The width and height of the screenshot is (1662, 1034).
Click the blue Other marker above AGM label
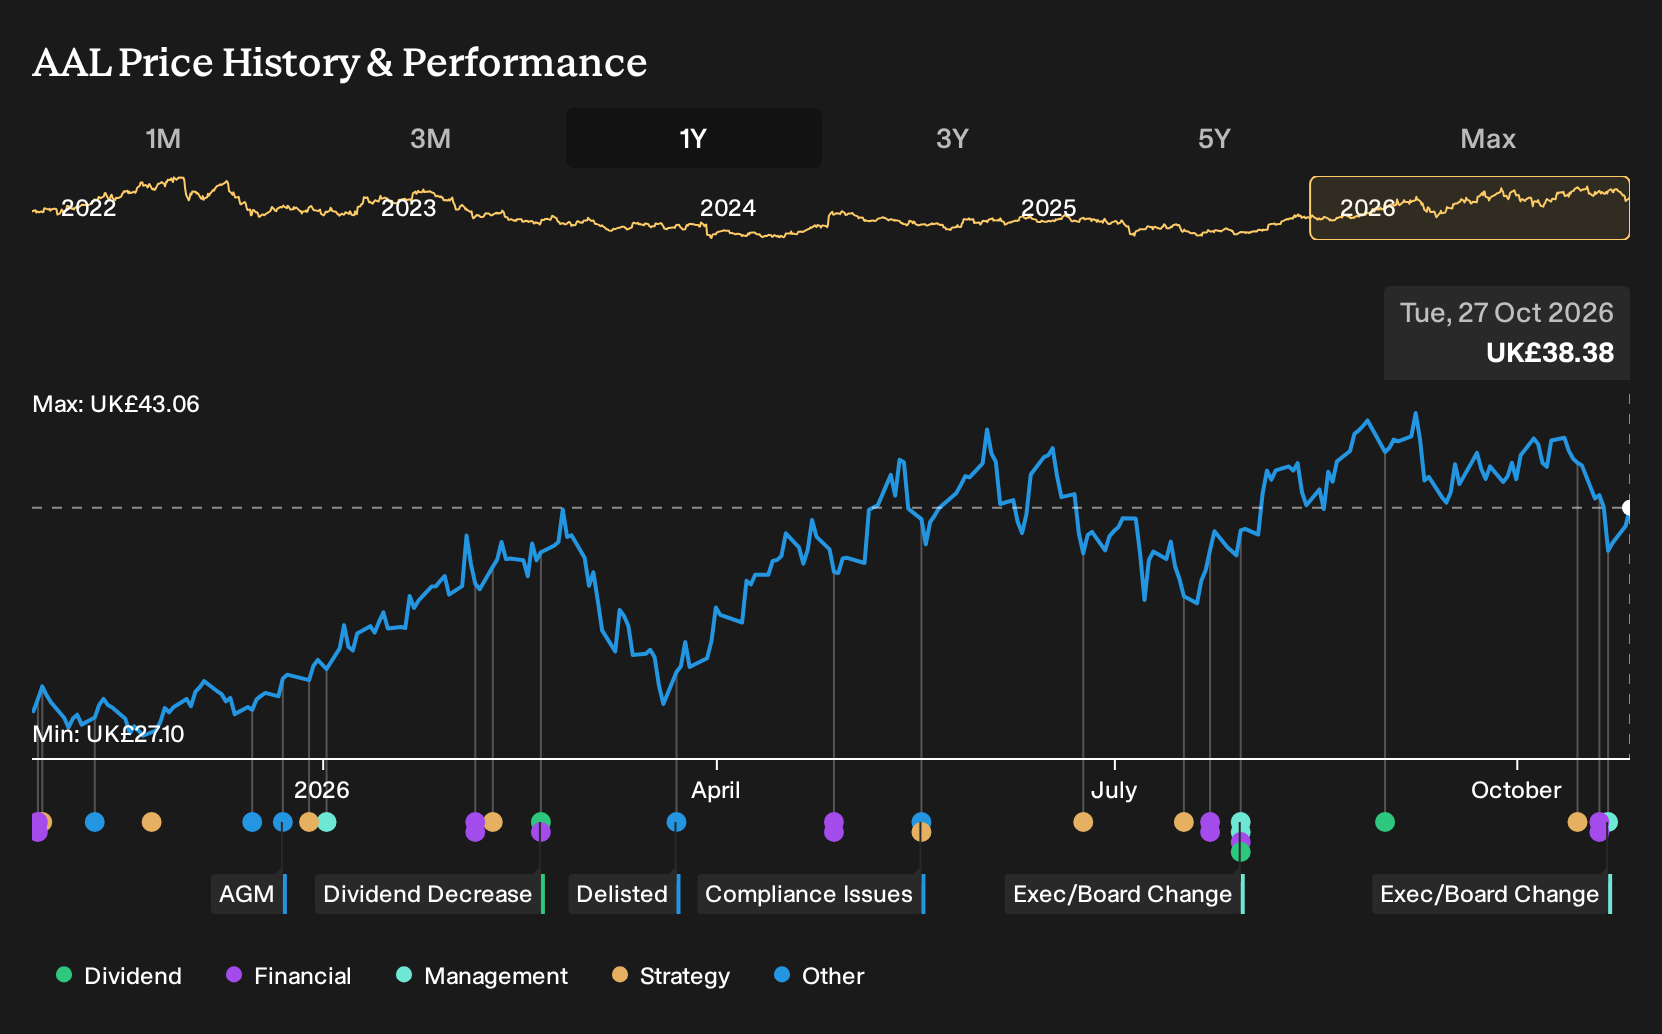click(283, 822)
